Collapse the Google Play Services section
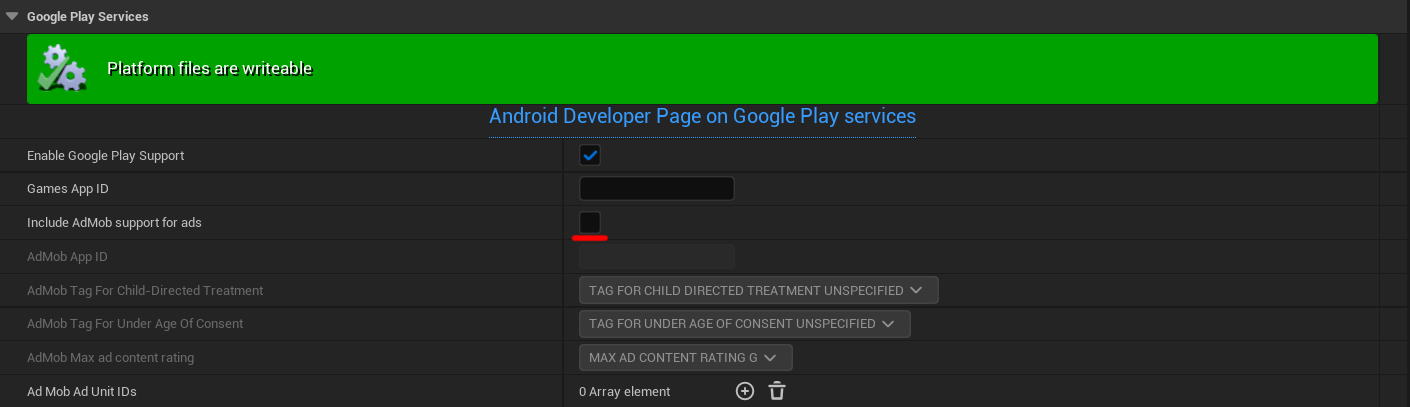The image size is (1410, 407). pyautogui.click(x=12, y=16)
